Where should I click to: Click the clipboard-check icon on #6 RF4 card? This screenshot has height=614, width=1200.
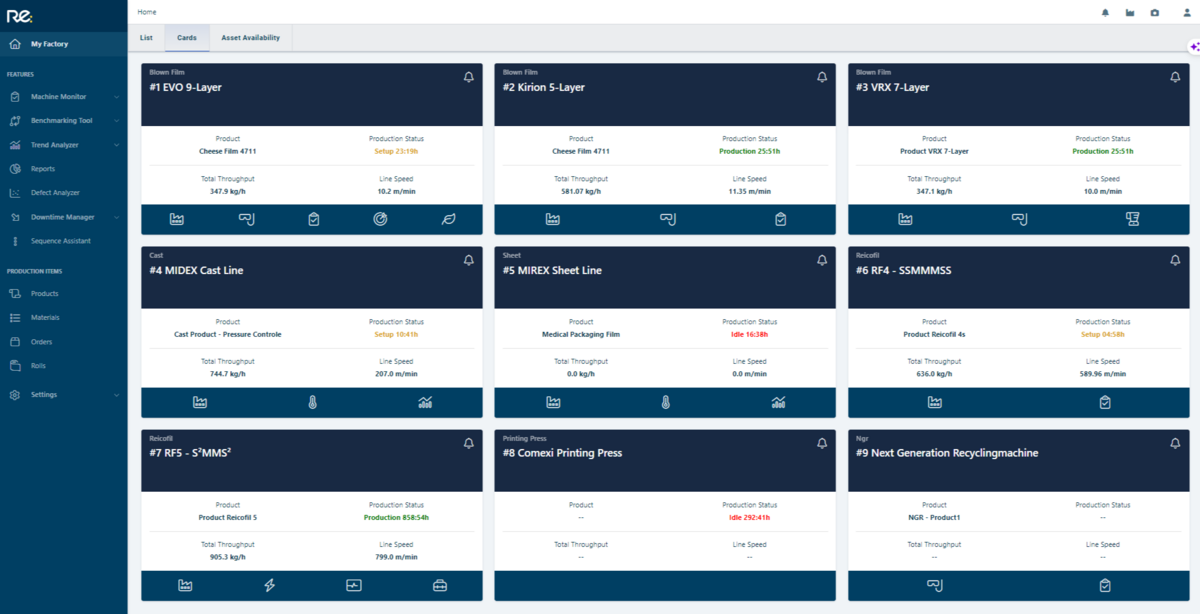pyautogui.click(x=1105, y=402)
